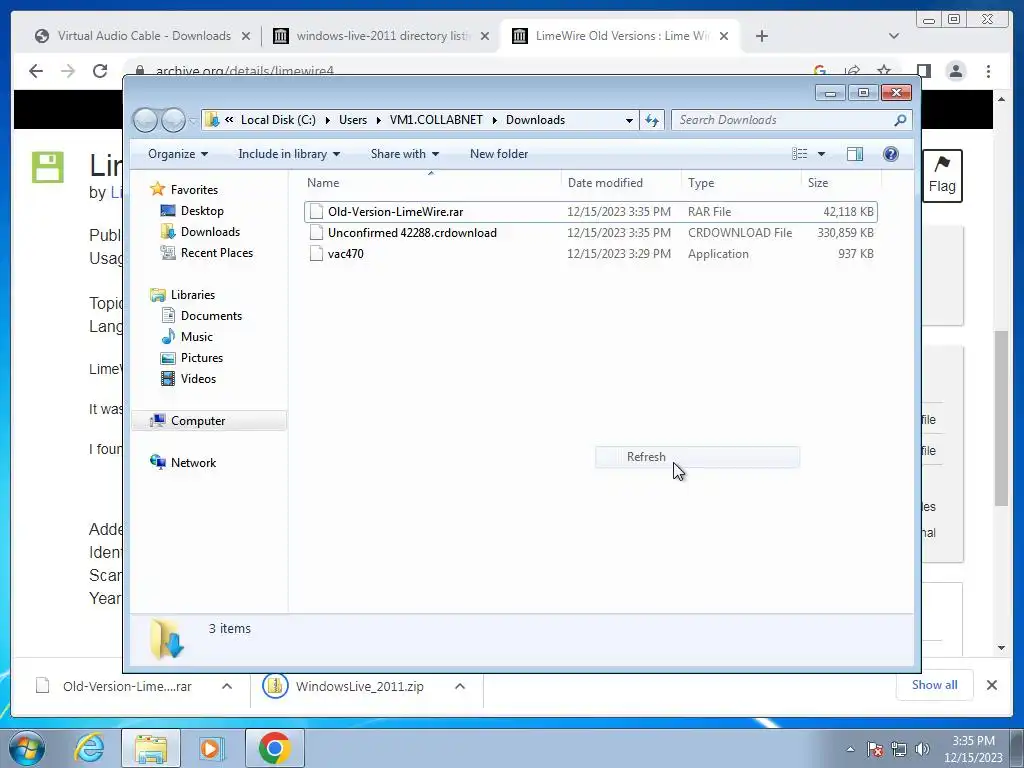Open a new Chrome tab
Image resolution: width=1024 pixels, height=768 pixels.
[761, 36]
